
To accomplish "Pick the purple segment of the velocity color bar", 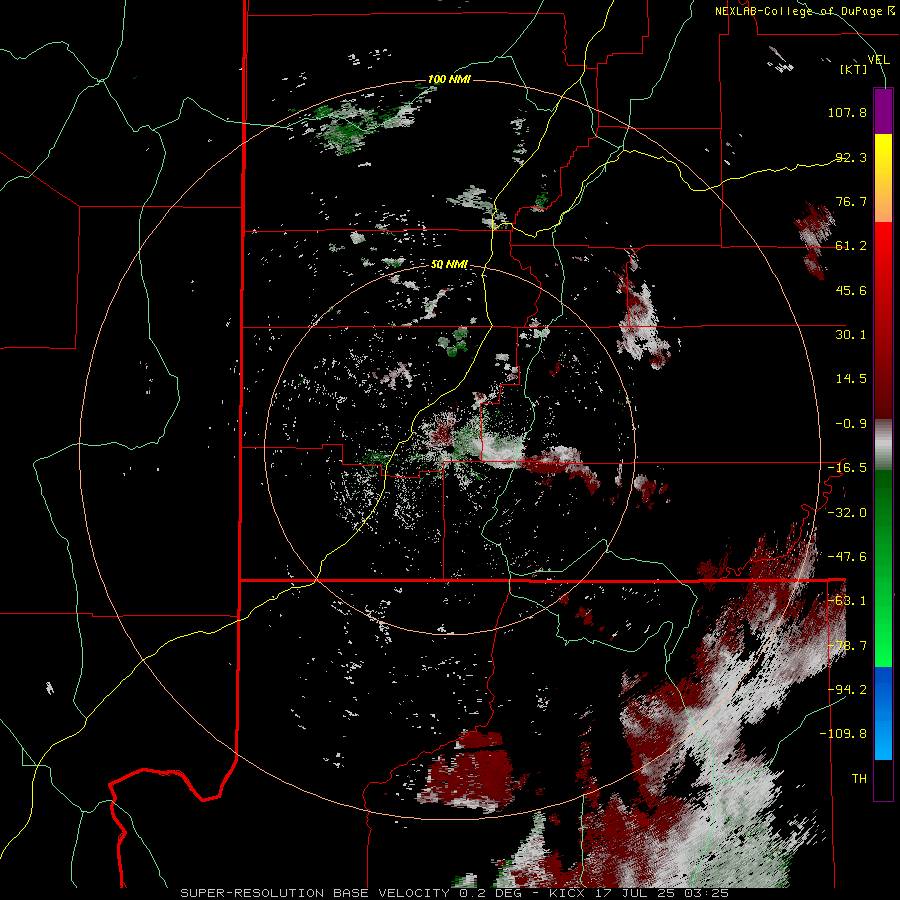I will (x=883, y=111).
